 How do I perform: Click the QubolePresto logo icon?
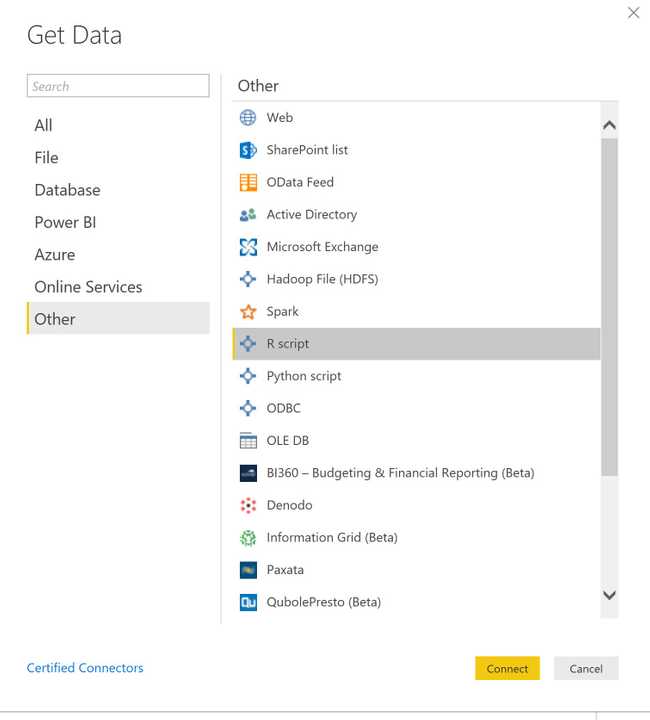click(248, 602)
